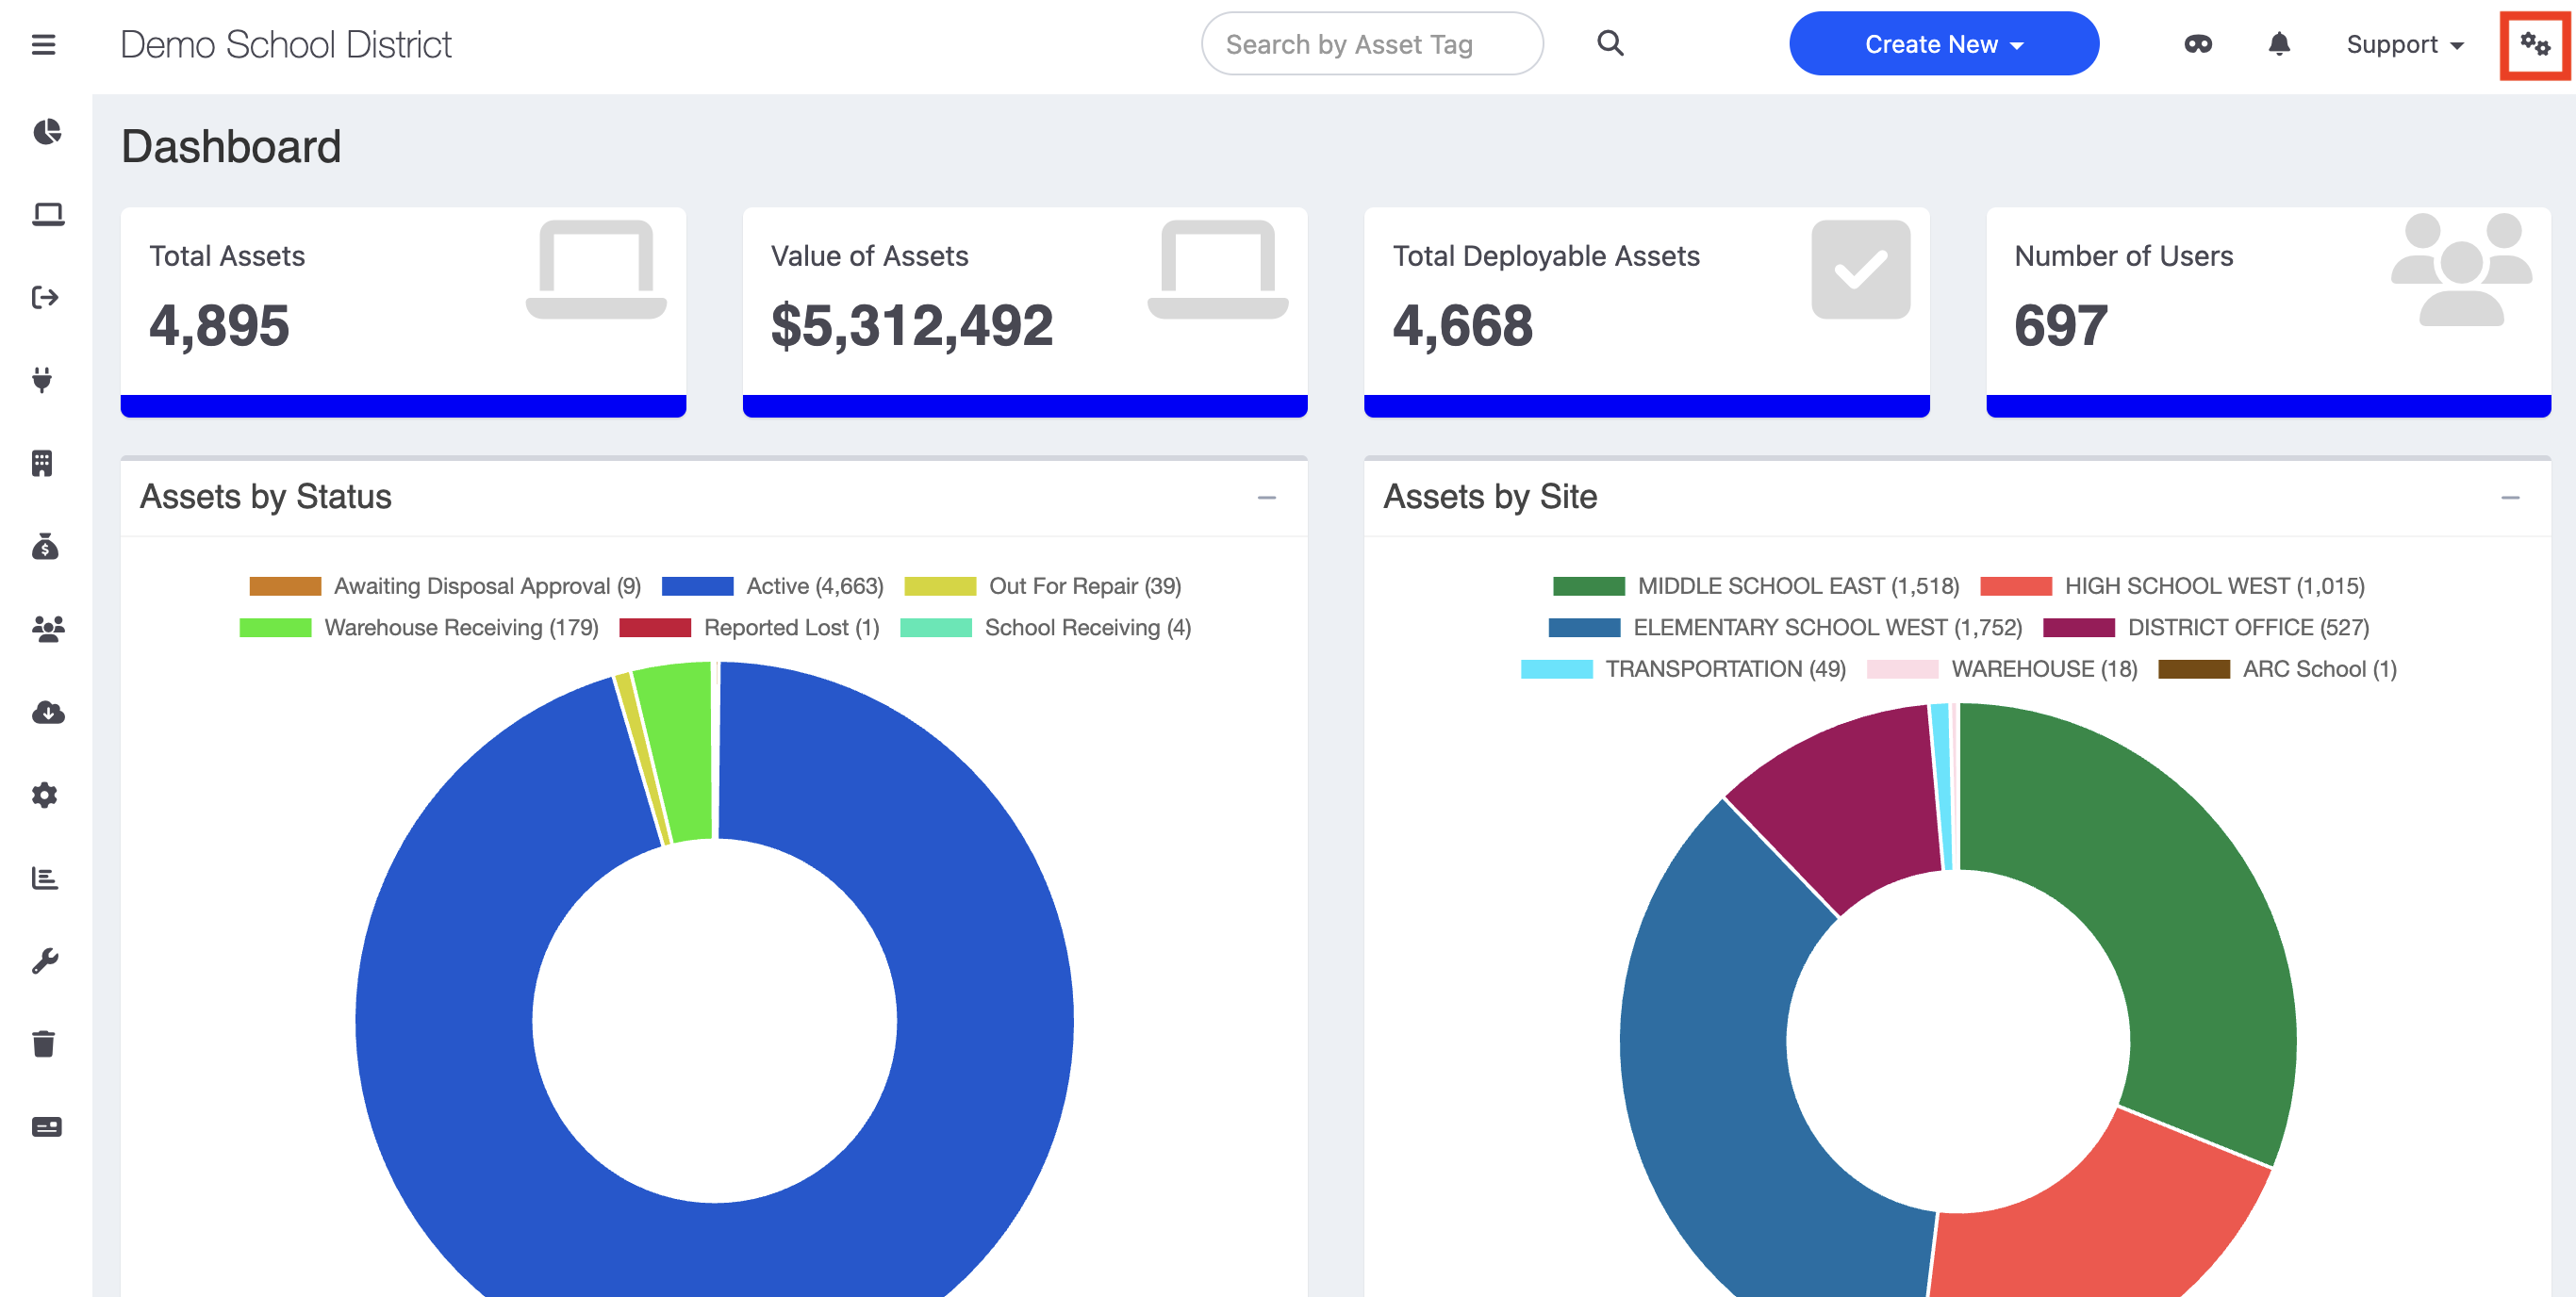Collapse the Assets by Site panel
This screenshot has width=2576, height=1297.
2510,497
